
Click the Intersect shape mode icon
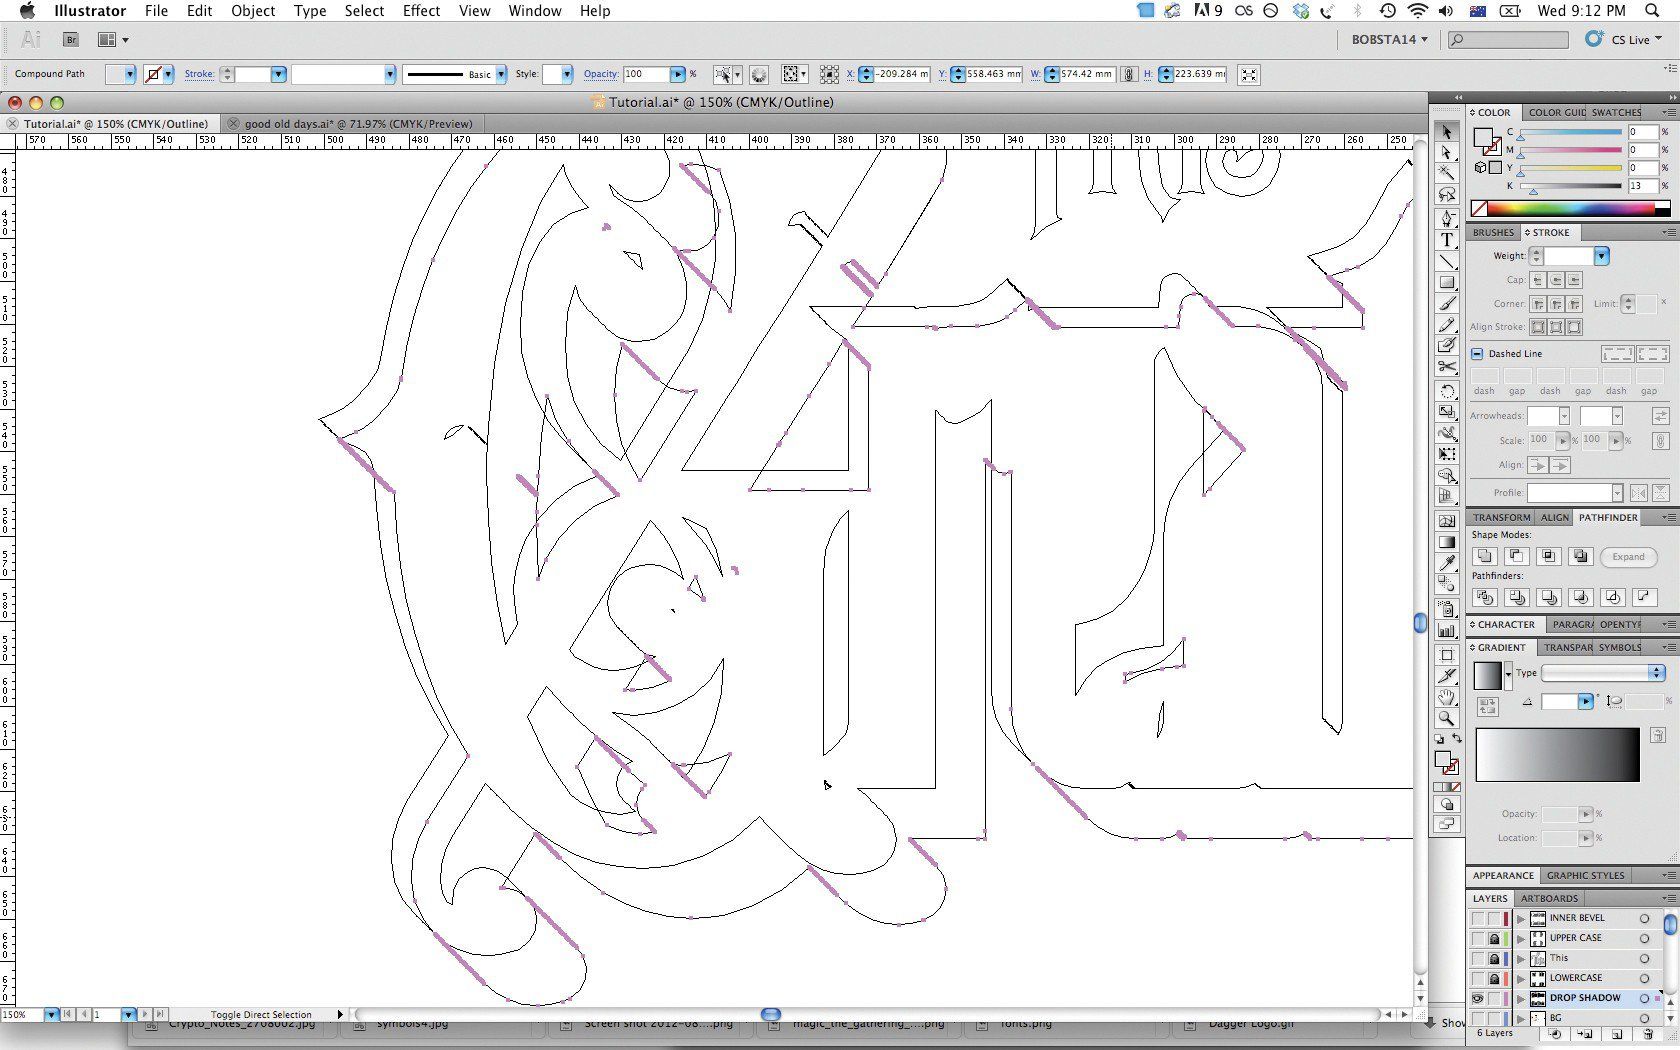(1548, 557)
